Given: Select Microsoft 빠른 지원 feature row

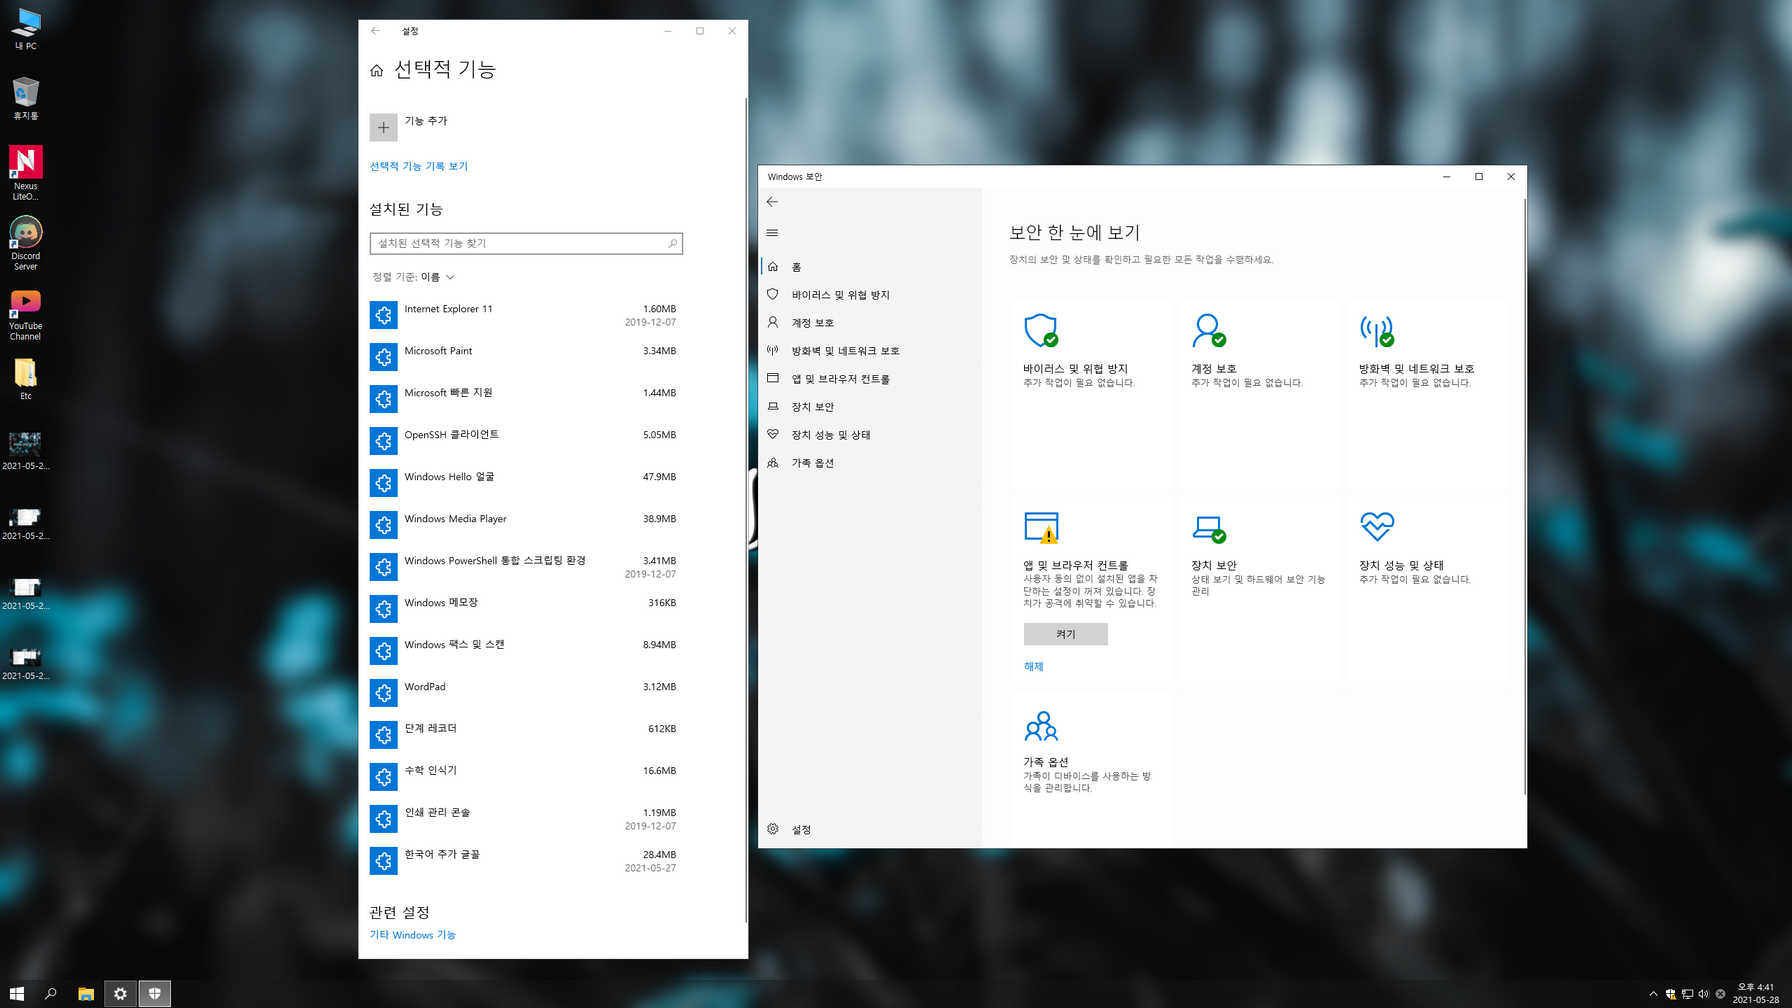Looking at the screenshot, I should pos(526,399).
